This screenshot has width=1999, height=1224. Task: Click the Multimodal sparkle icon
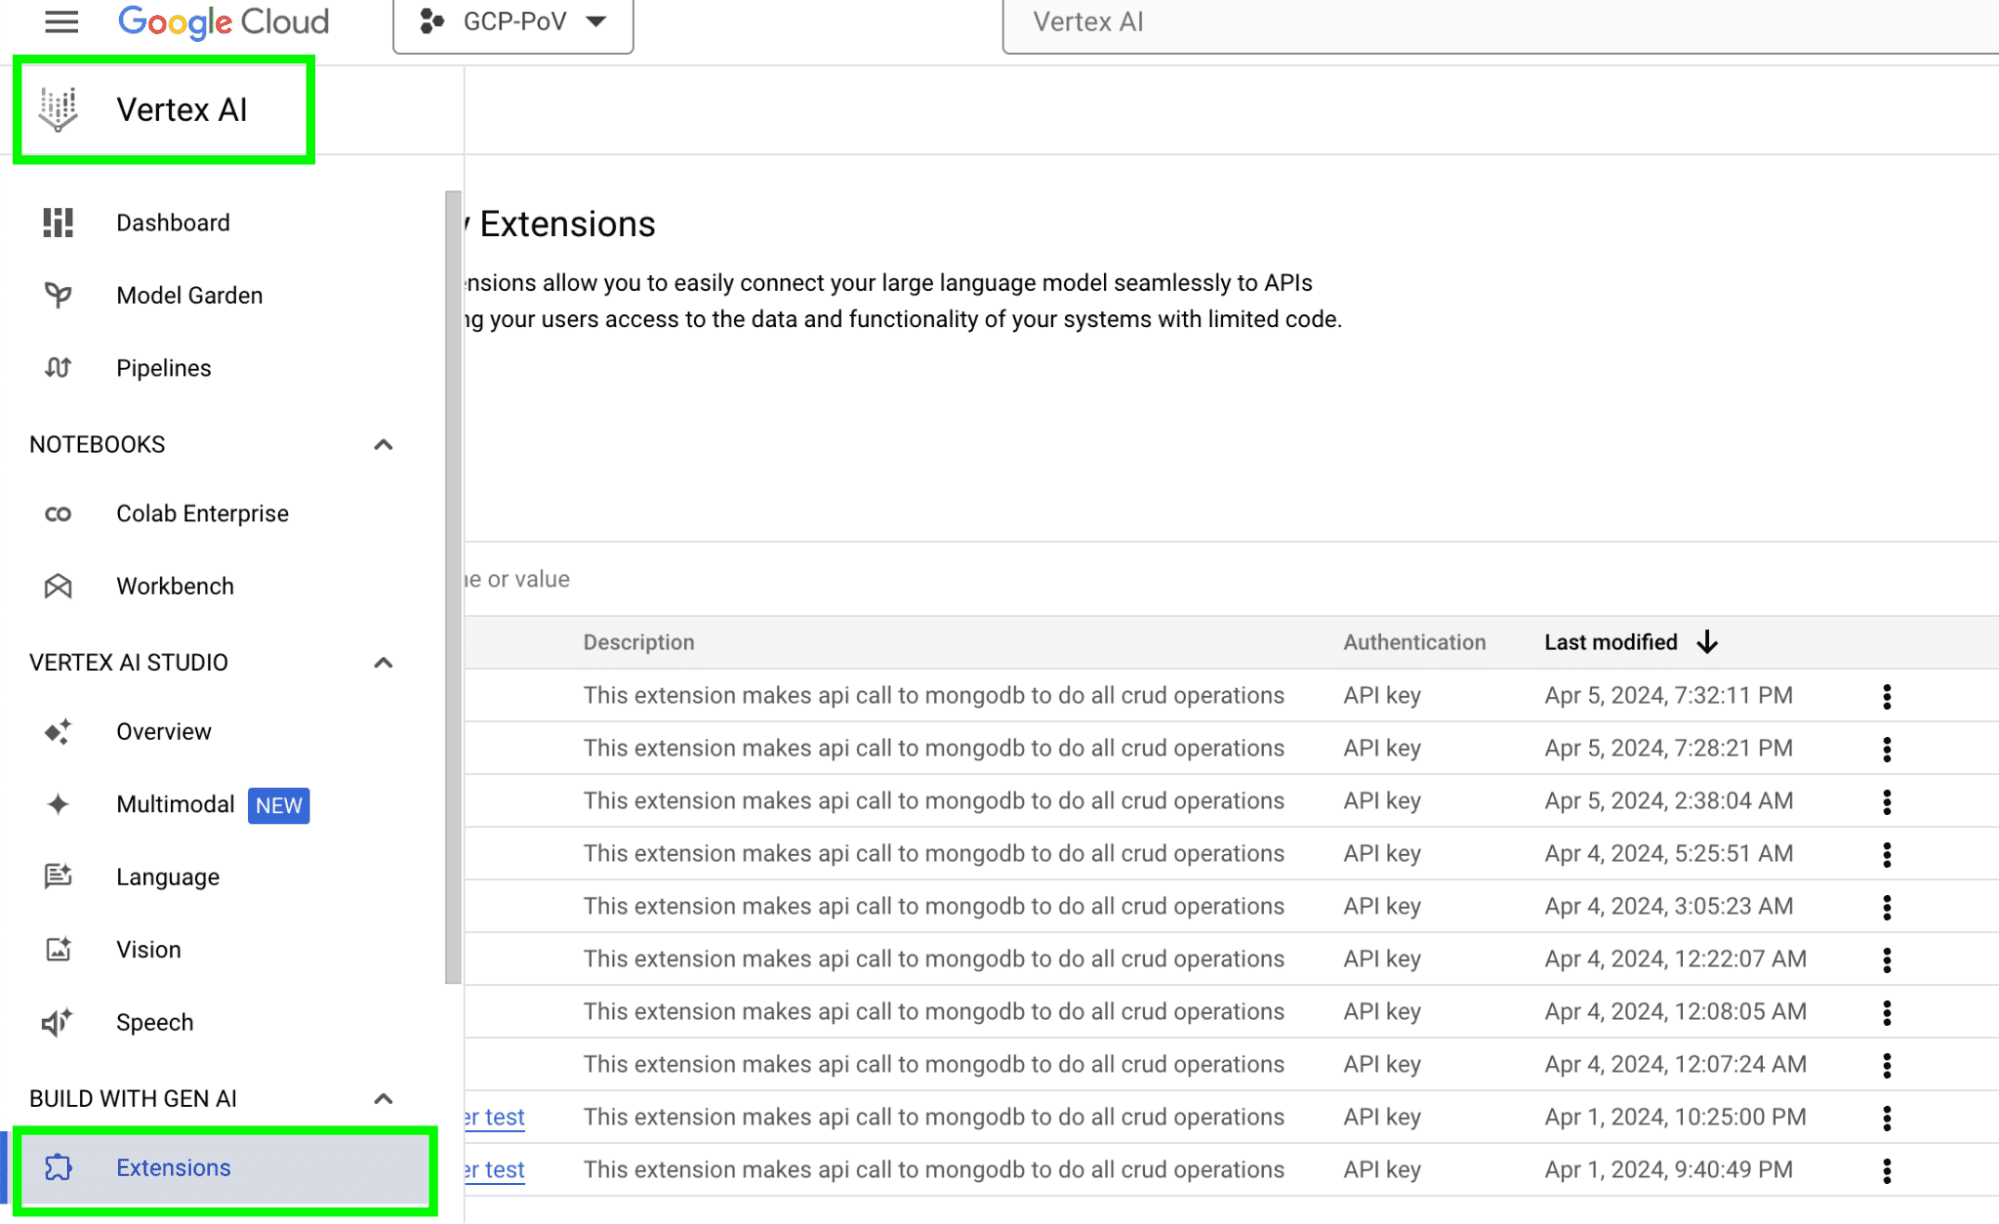coord(58,804)
